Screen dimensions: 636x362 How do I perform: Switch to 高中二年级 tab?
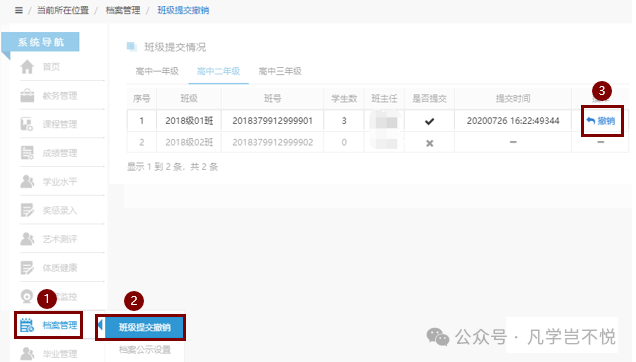pos(218,71)
